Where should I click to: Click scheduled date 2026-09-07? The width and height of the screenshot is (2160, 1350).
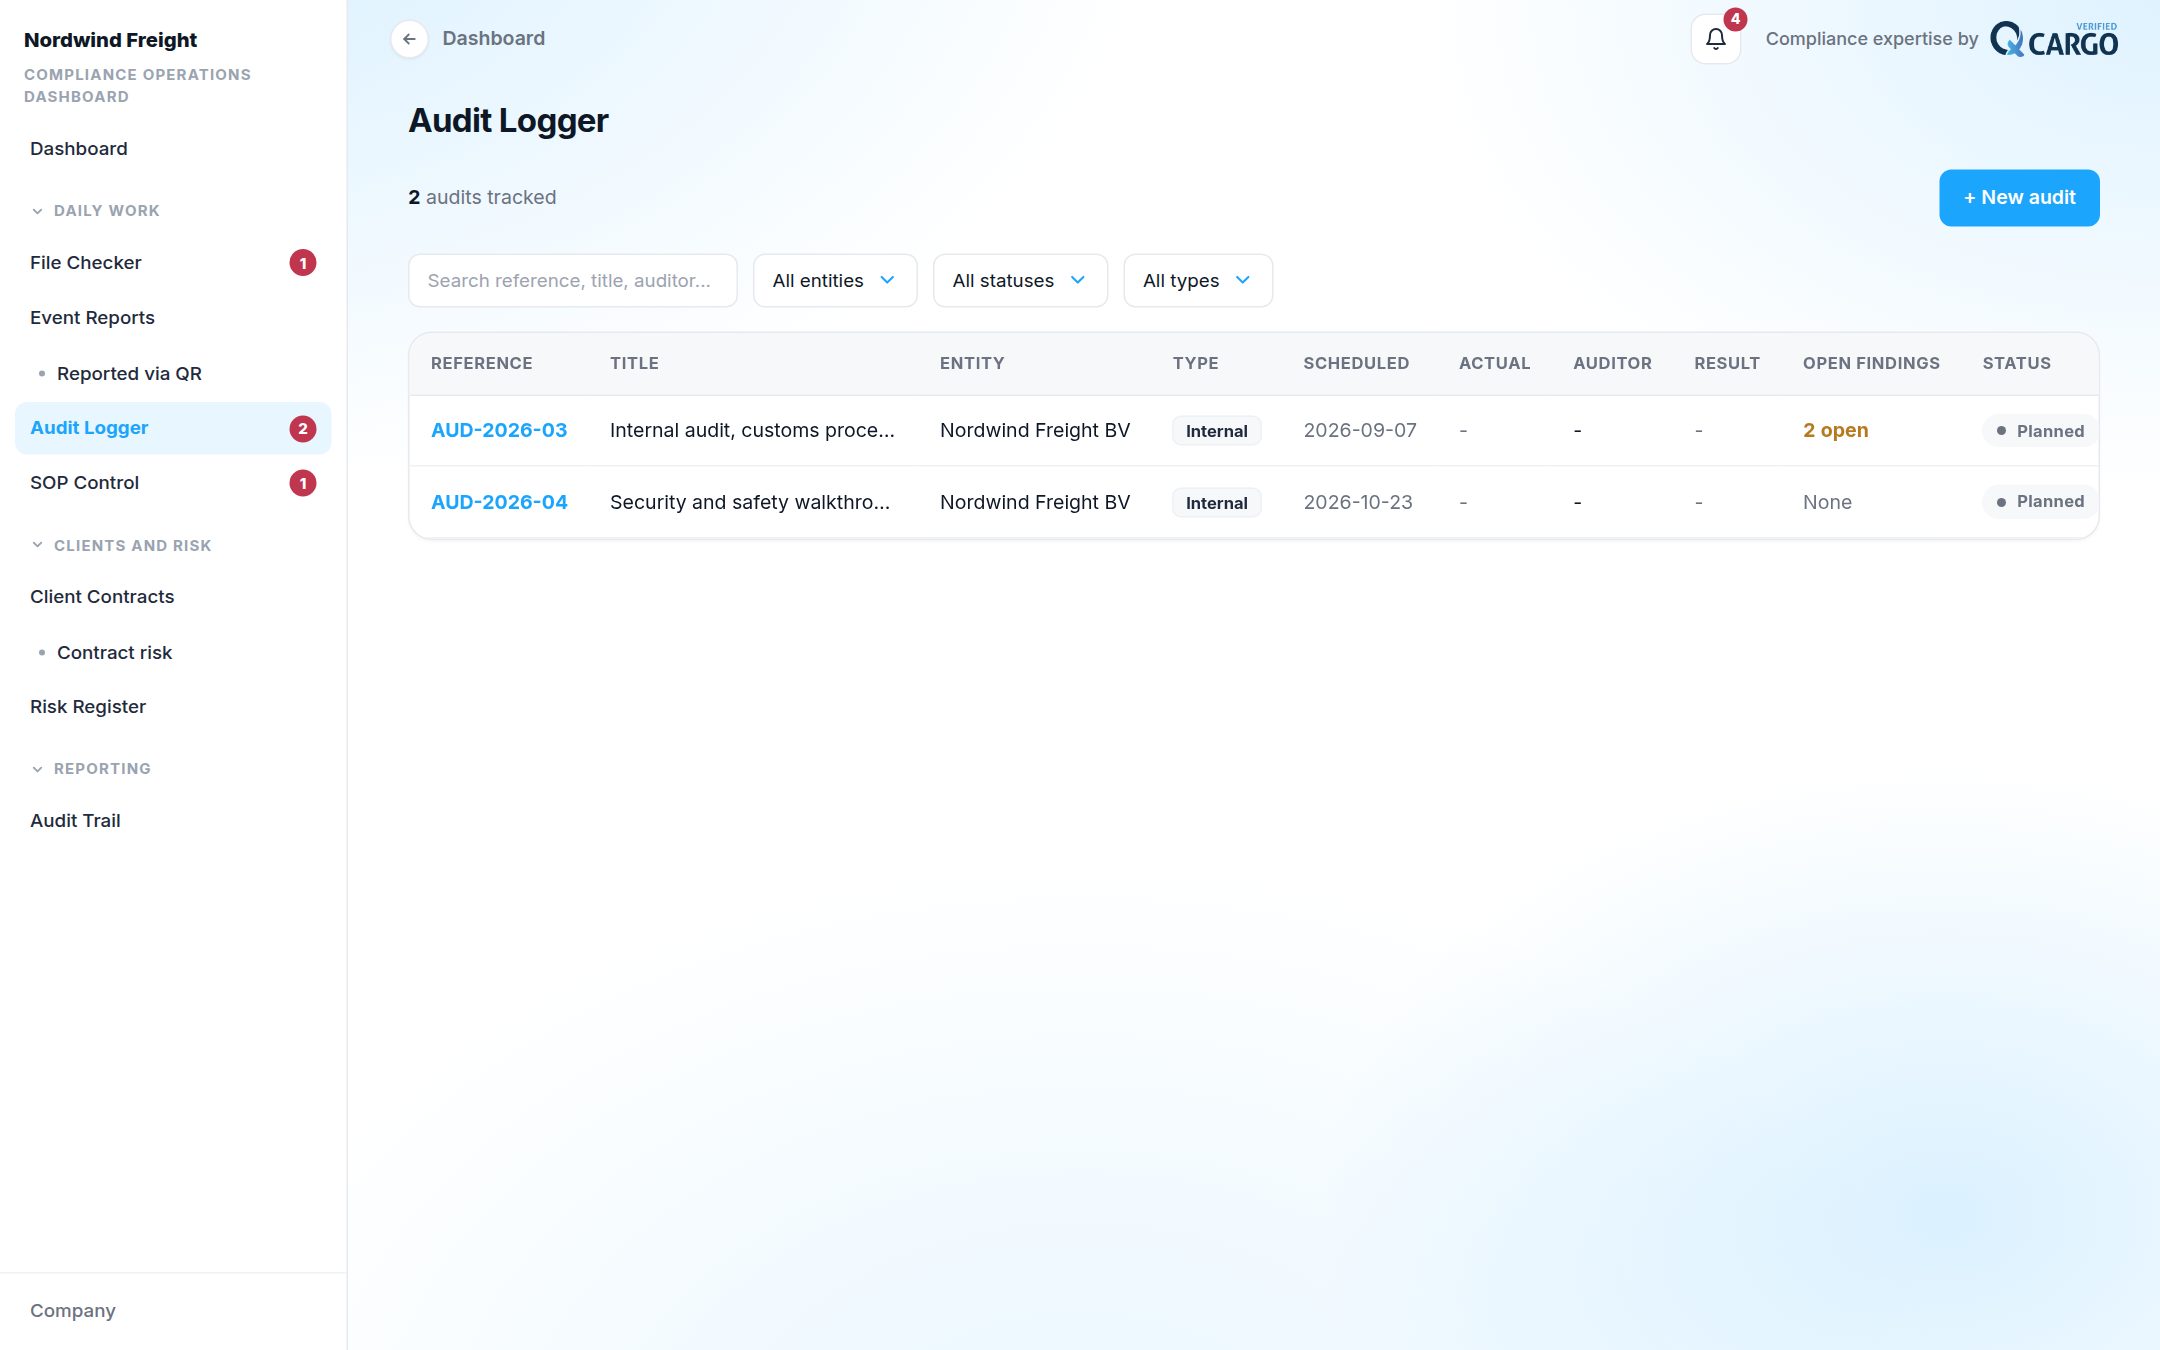pos(1360,430)
